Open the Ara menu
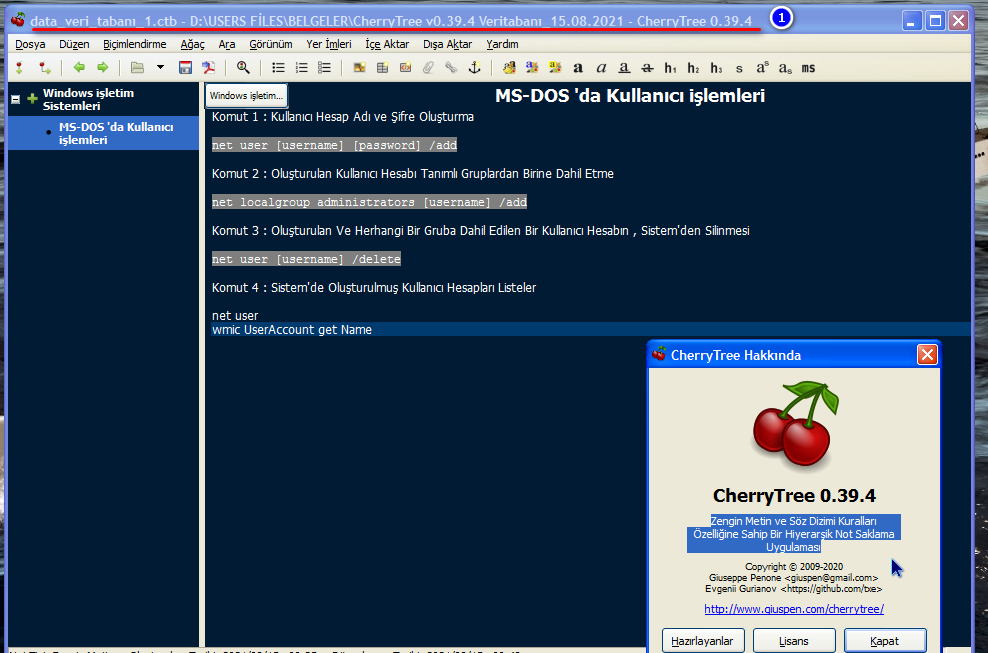 click(227, 44)
